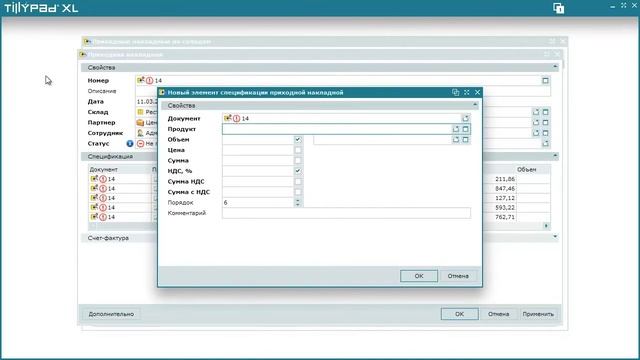Image resolution: width=640 pixels, height=360 pixels.
Task: Click Применить in the invoice window
Action: coord(538,314)
